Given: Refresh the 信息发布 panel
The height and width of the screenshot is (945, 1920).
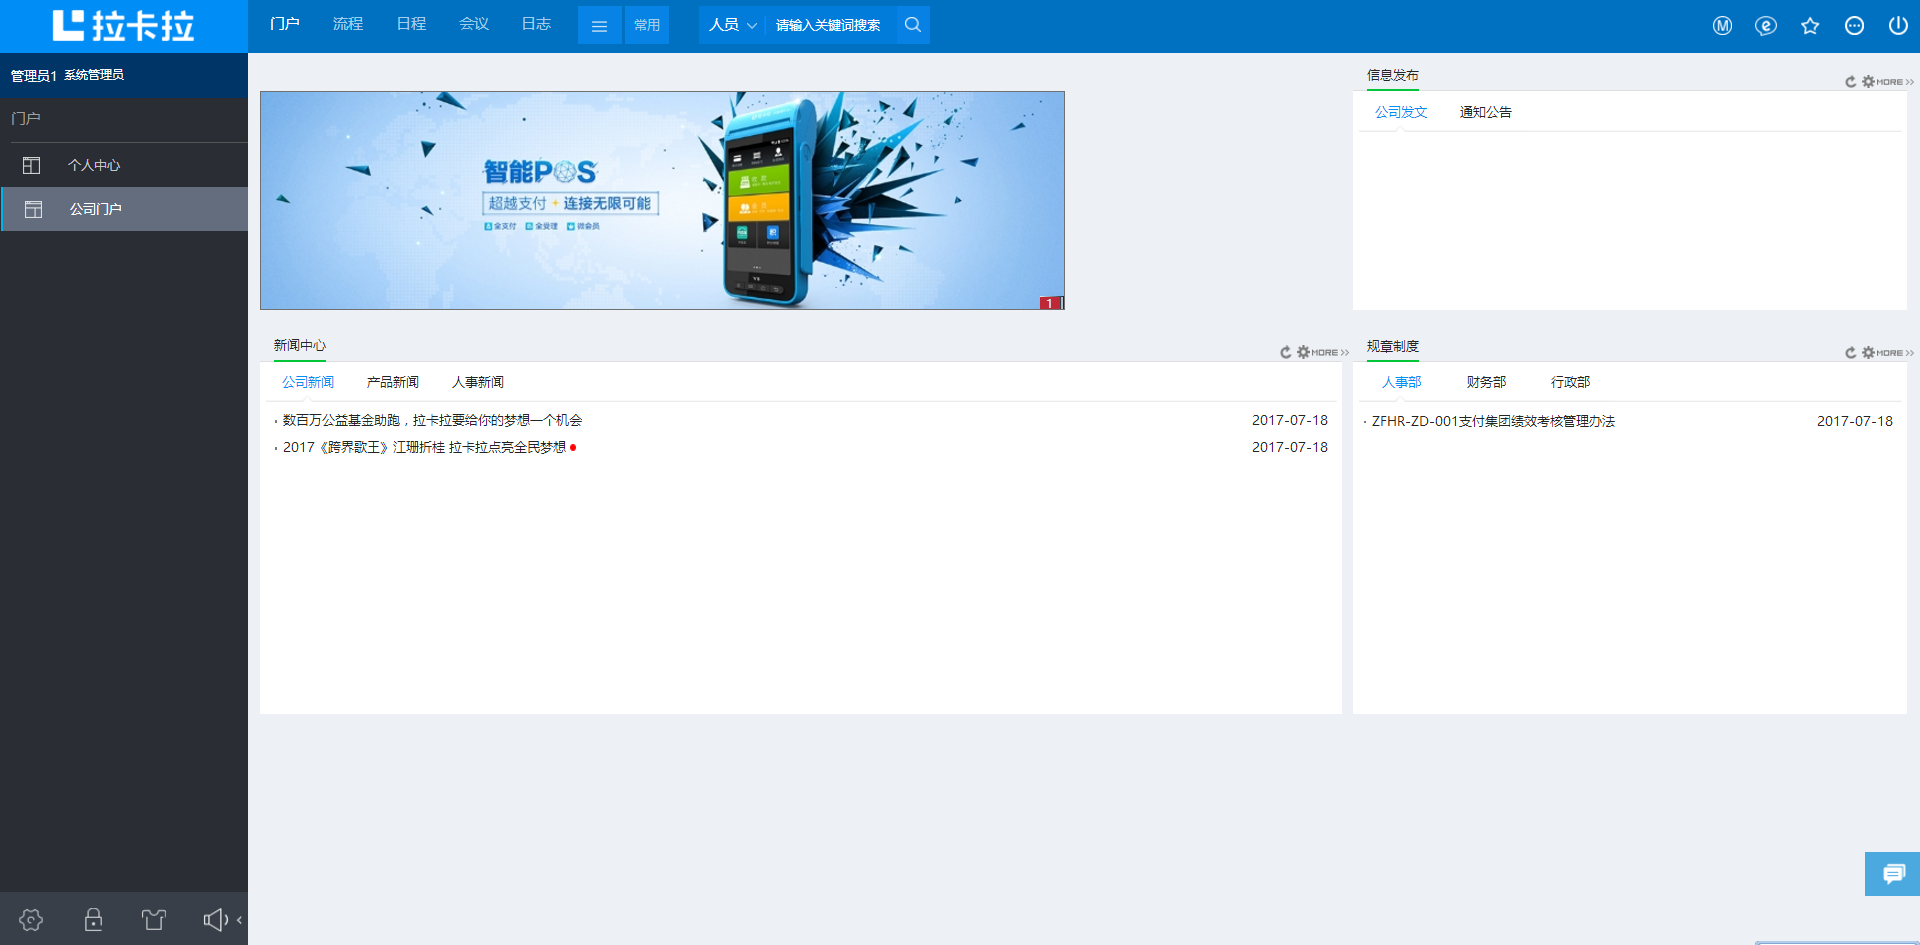Looking at the screenshot, I should click(x=1851, y=82).
